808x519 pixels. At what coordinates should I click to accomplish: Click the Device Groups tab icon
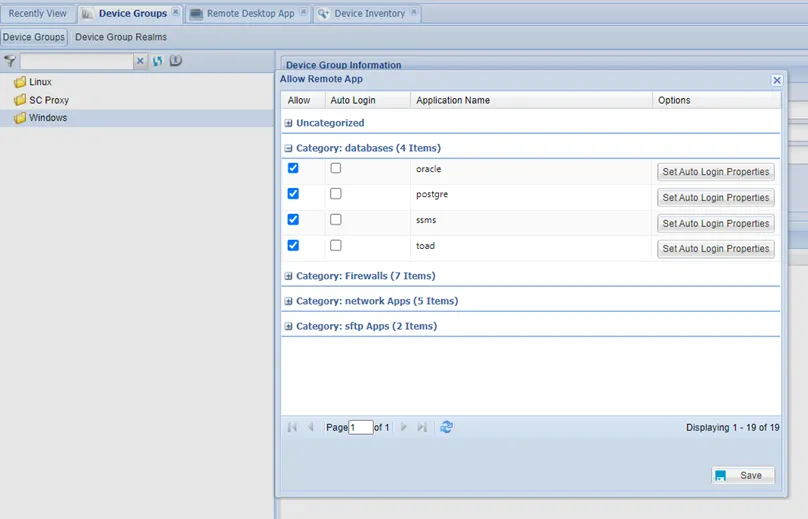pyautogui.click(x=88, y=14)
